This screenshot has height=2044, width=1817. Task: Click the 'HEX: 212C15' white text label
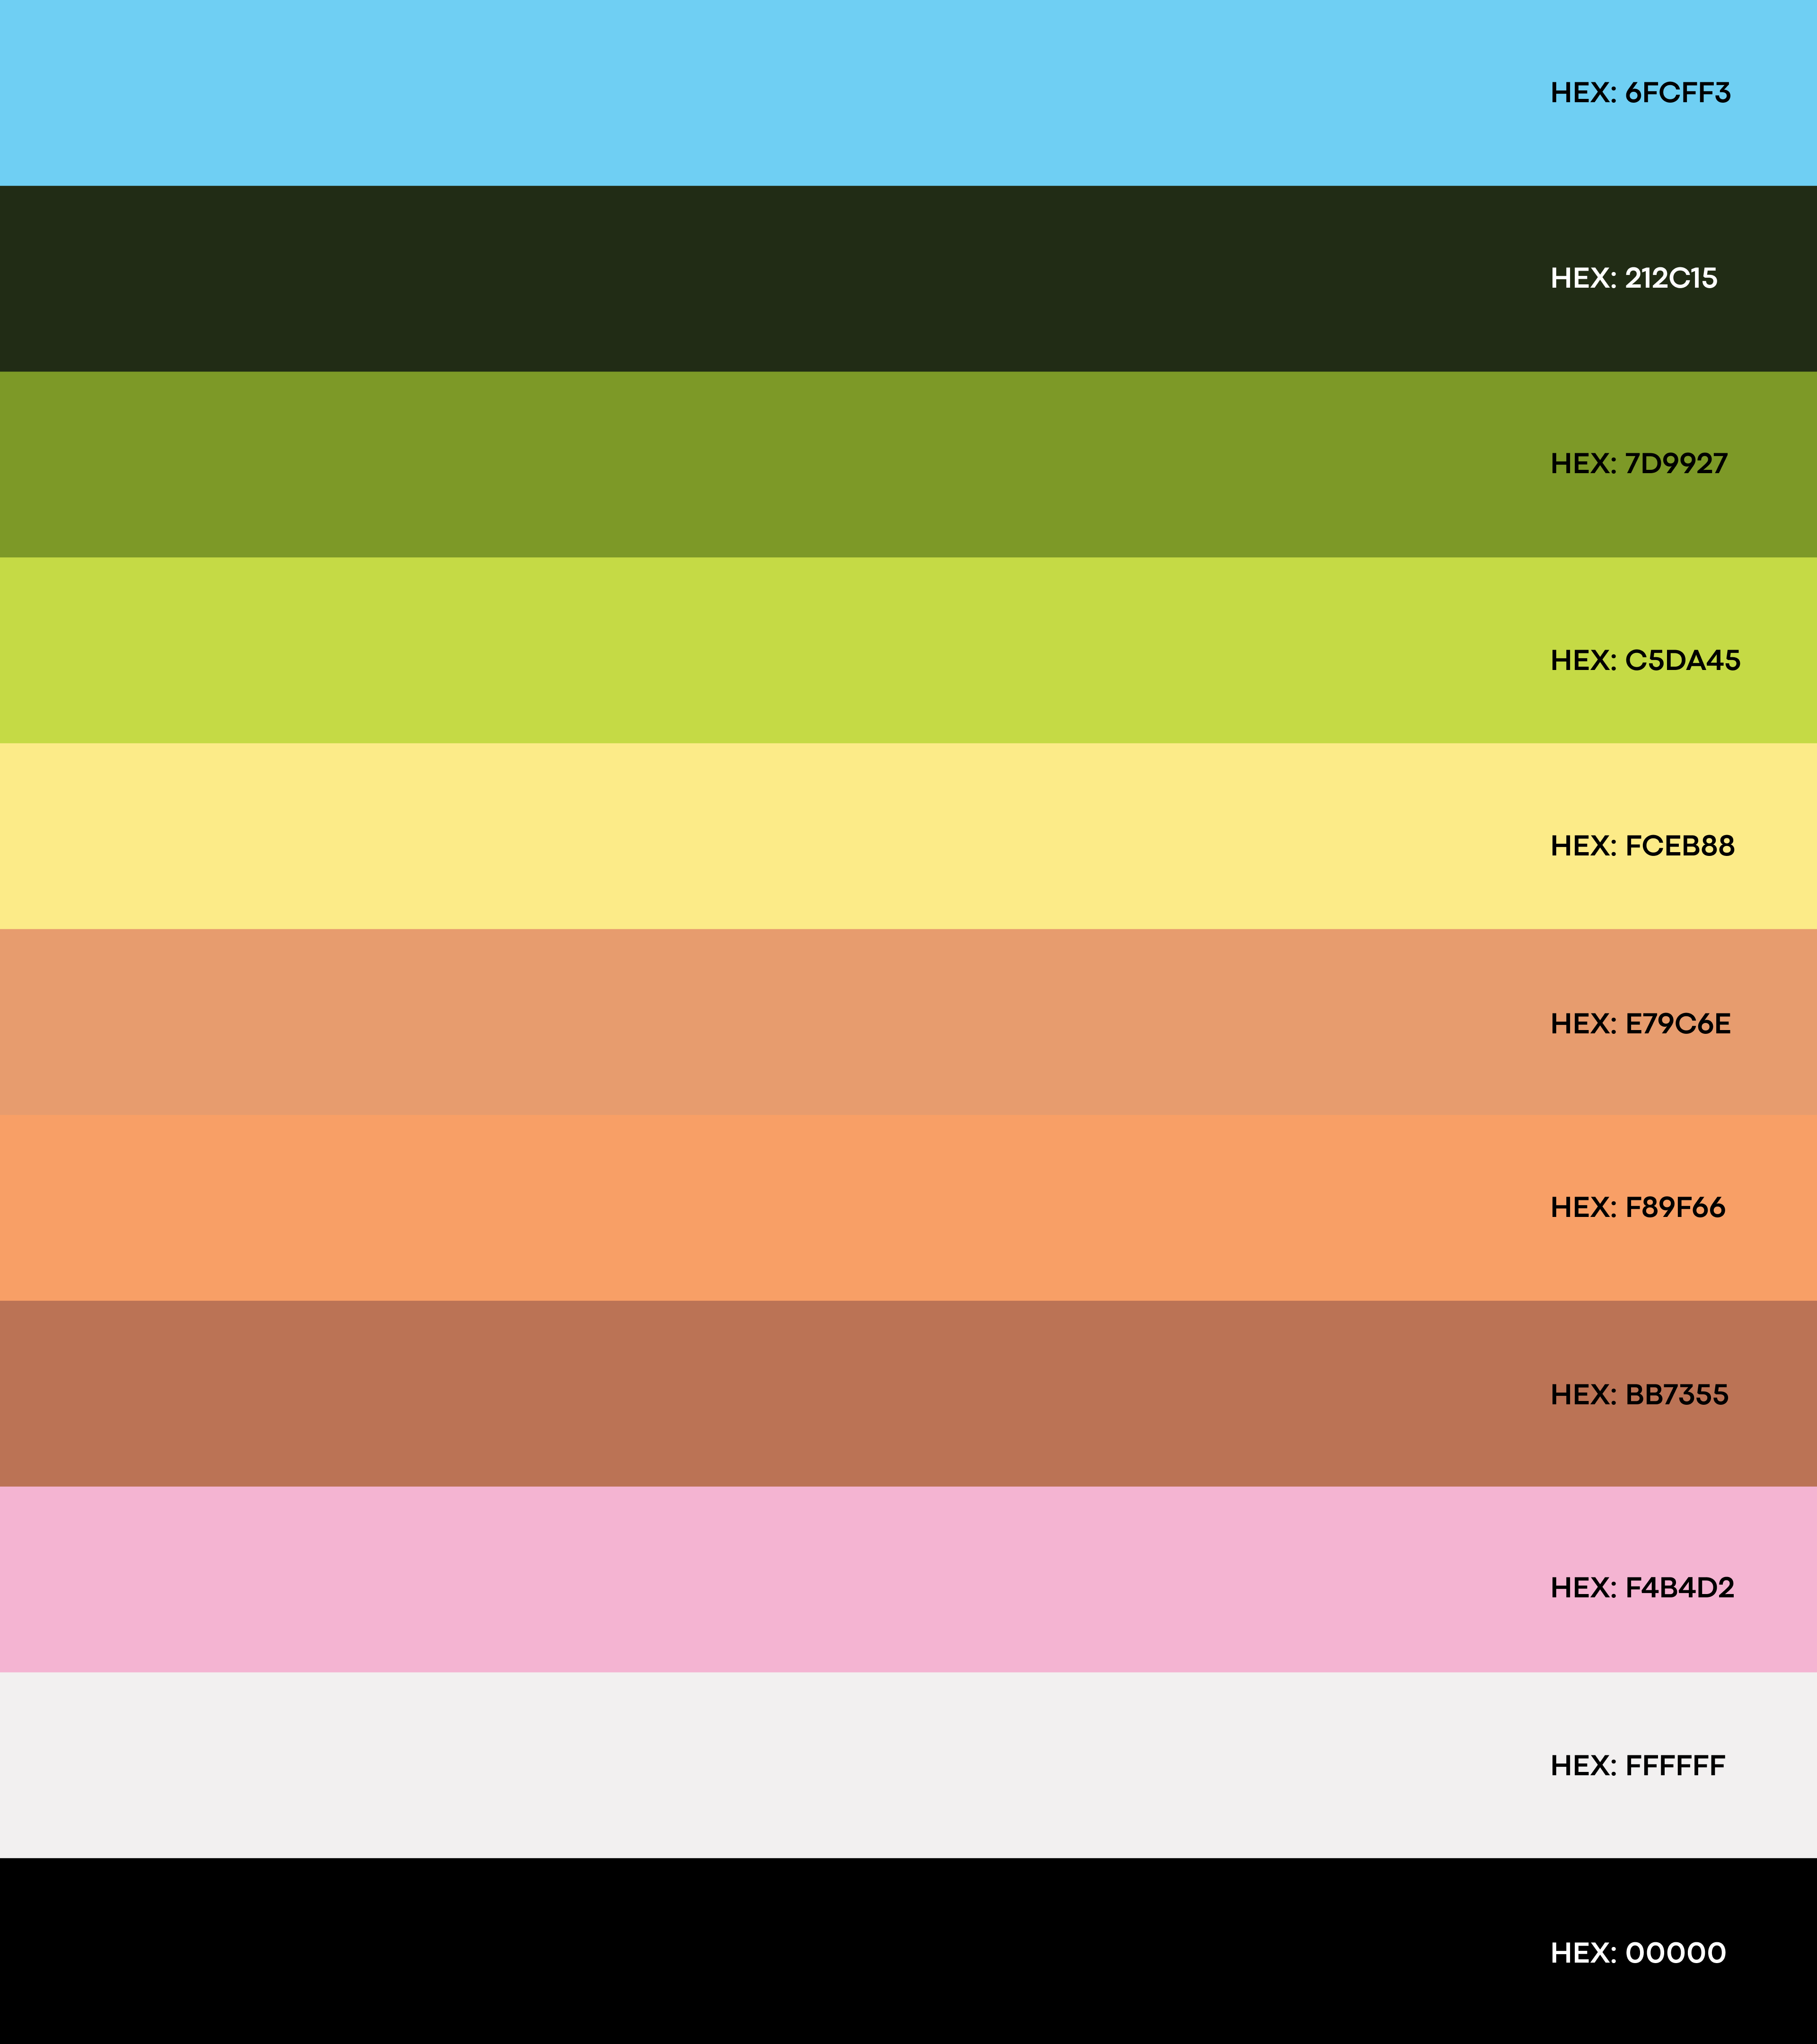(x=1633, y=278)
